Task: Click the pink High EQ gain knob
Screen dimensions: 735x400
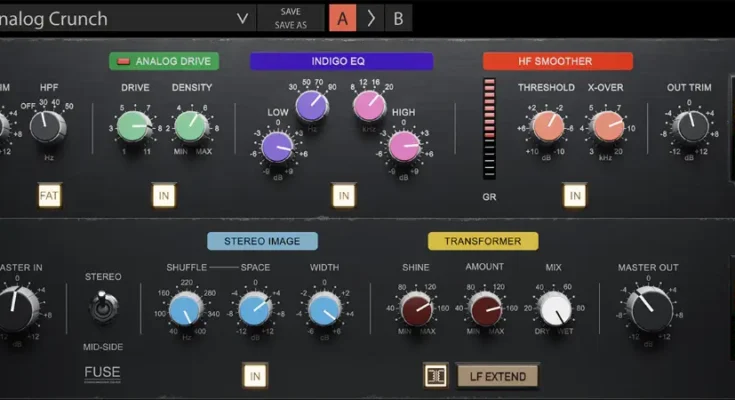Action: coord(405,147)
